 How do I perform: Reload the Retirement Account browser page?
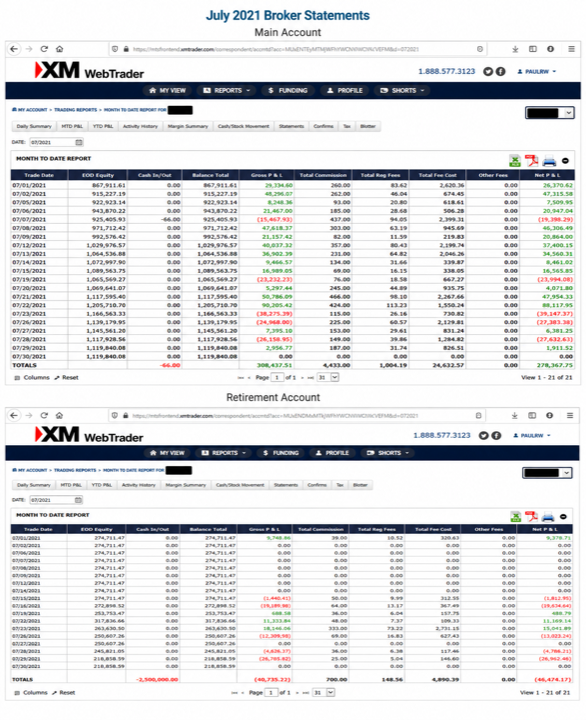pos(44,416)
